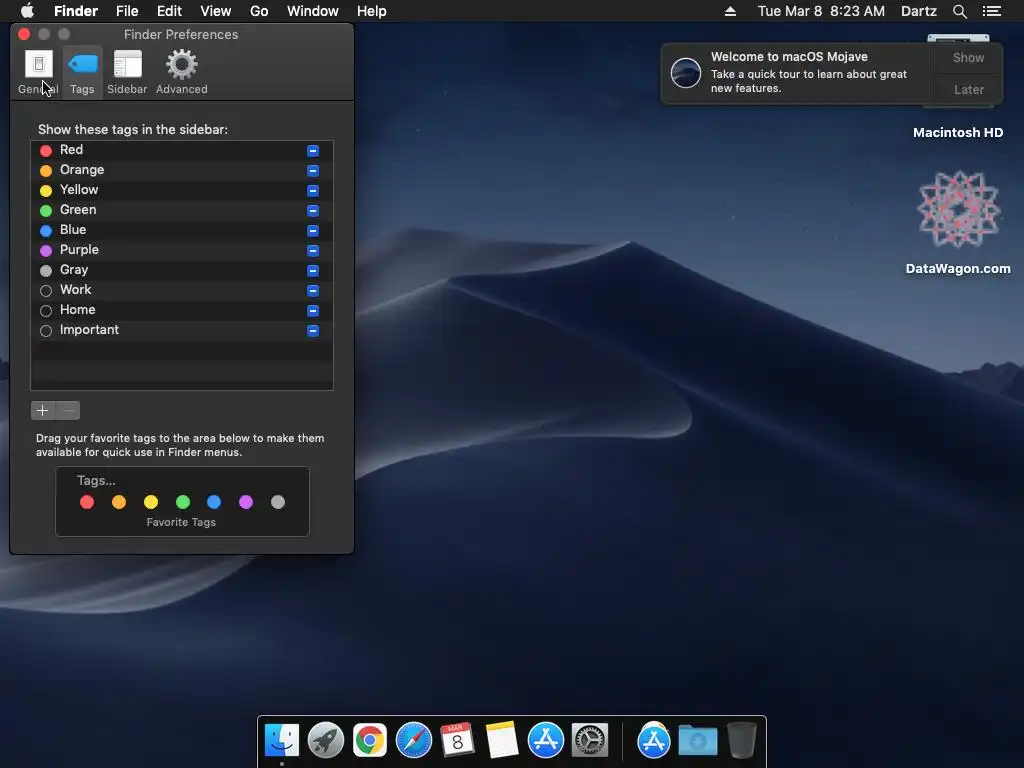Click blue dot in Favorite Tags
The image size is (1024, 768).
(214, 502)
